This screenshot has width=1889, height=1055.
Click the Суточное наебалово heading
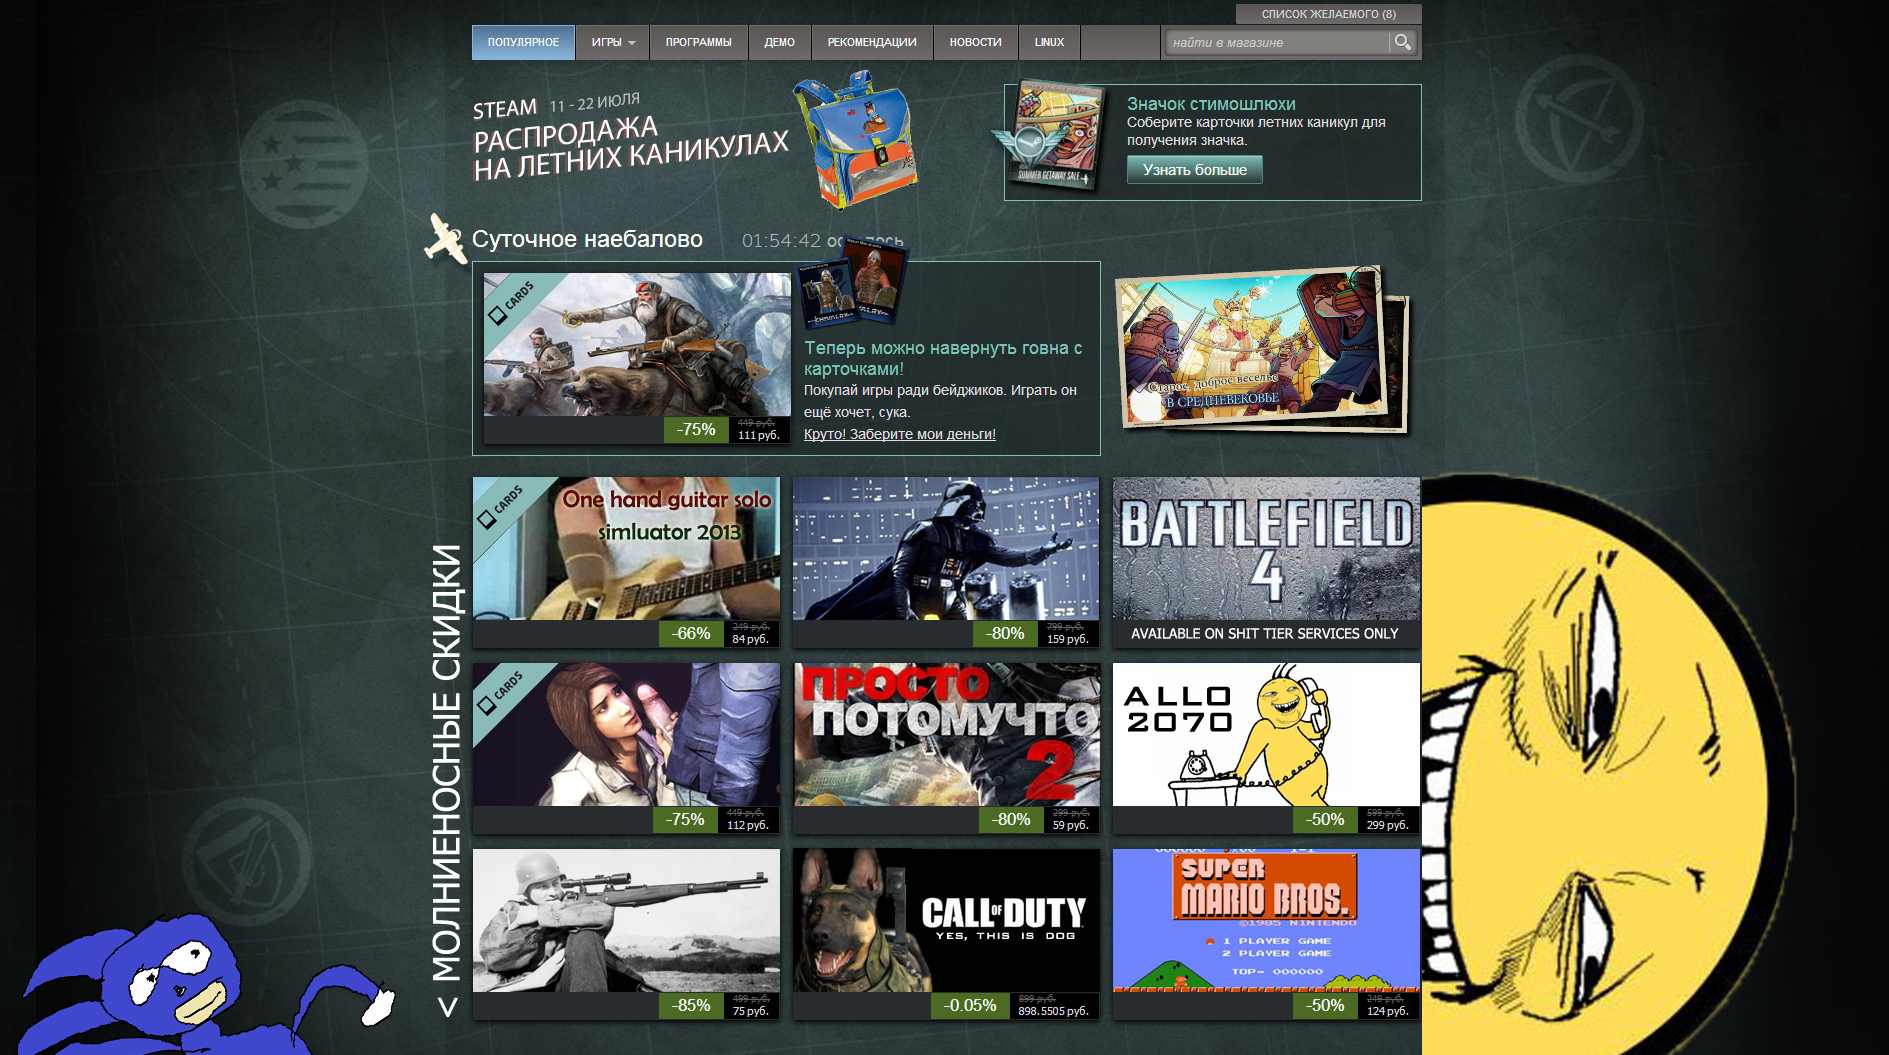point(587,239)
